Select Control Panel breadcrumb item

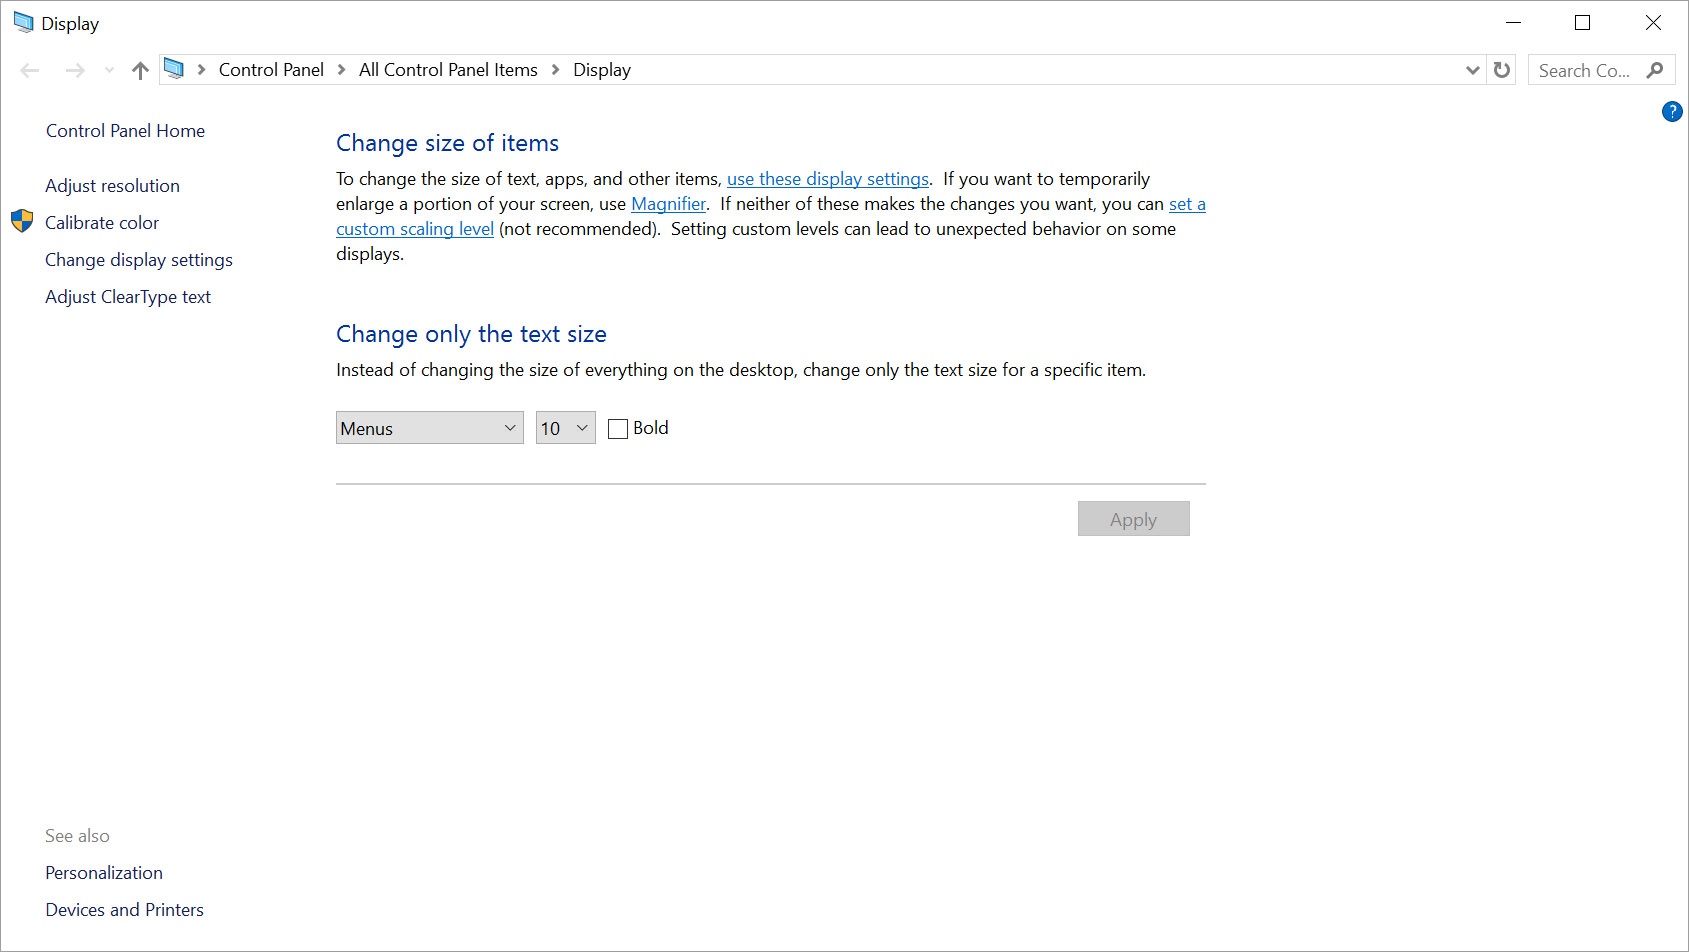pos(271,70)
